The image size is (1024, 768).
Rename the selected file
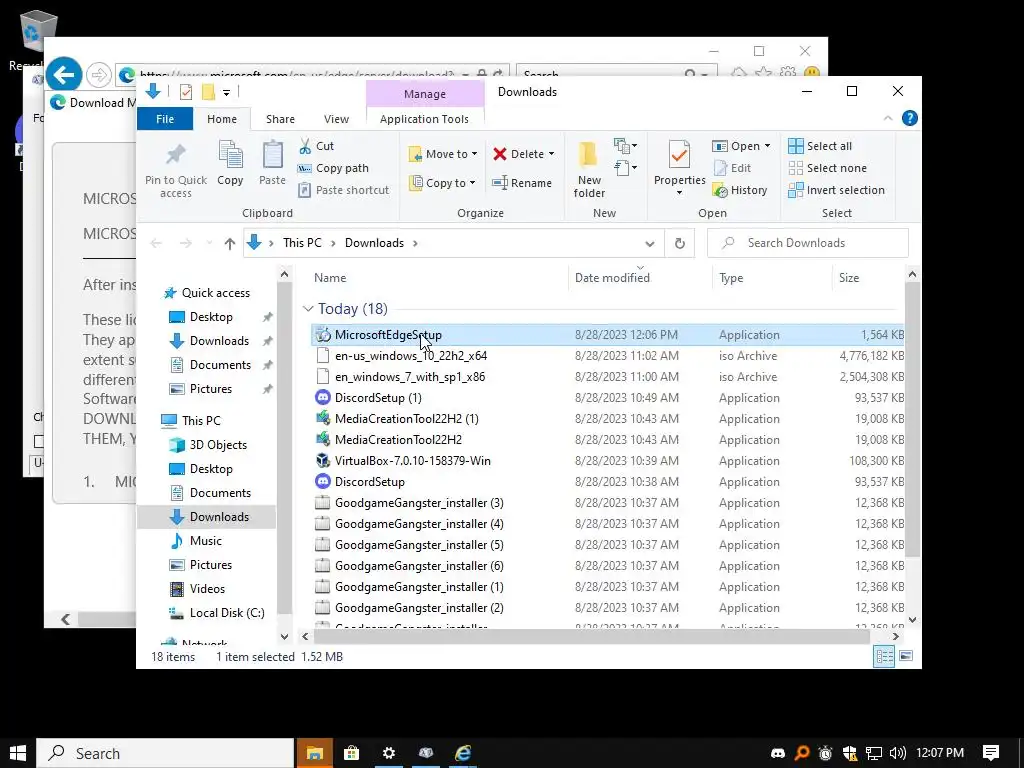pyautogui.click(x=522, y=183)
